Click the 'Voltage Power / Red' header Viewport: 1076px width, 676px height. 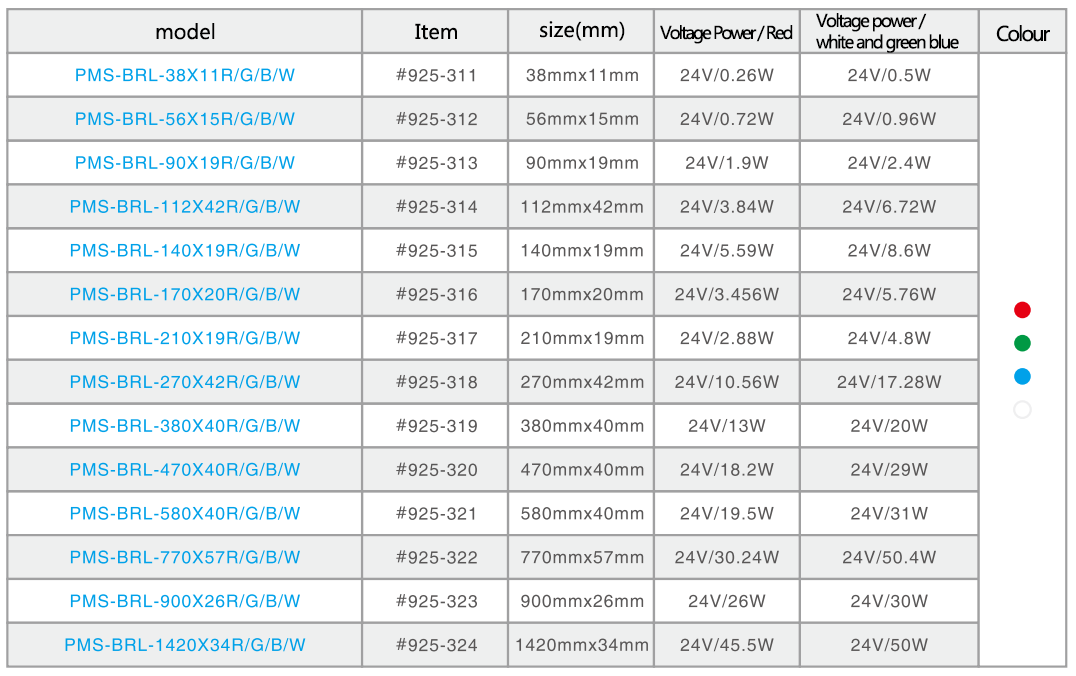coord(726,32)
